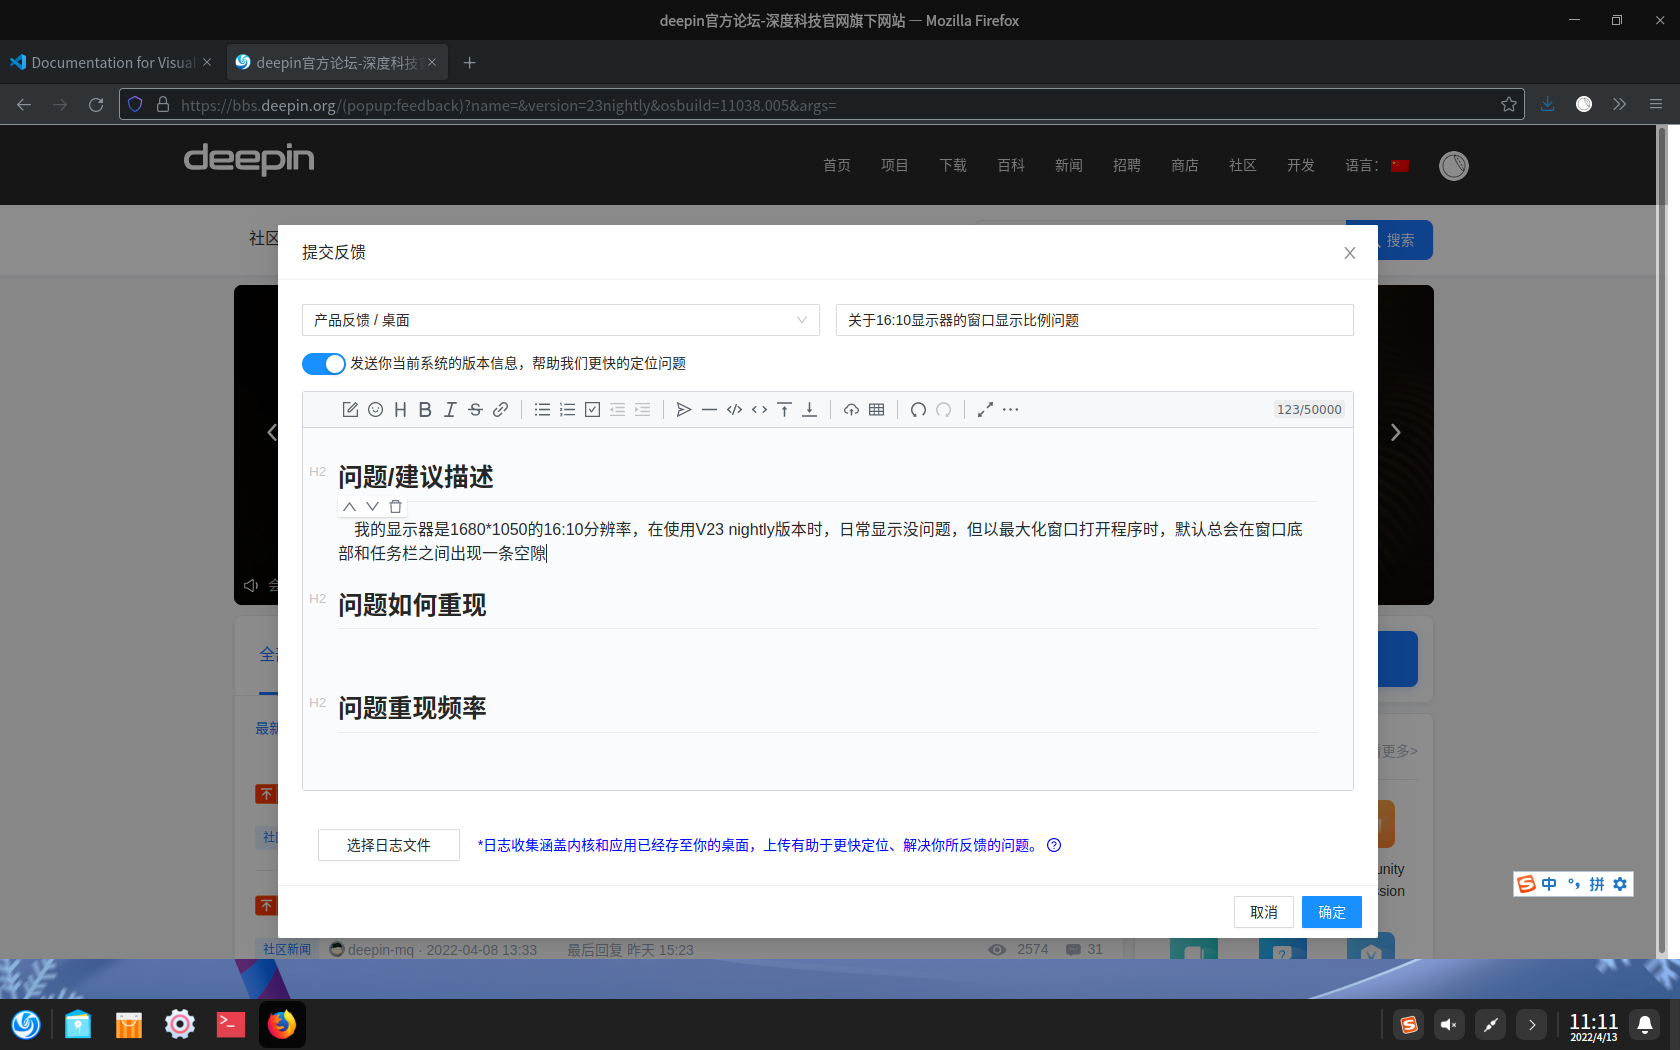Toggle bold formatting in editor toolbar

425,410
